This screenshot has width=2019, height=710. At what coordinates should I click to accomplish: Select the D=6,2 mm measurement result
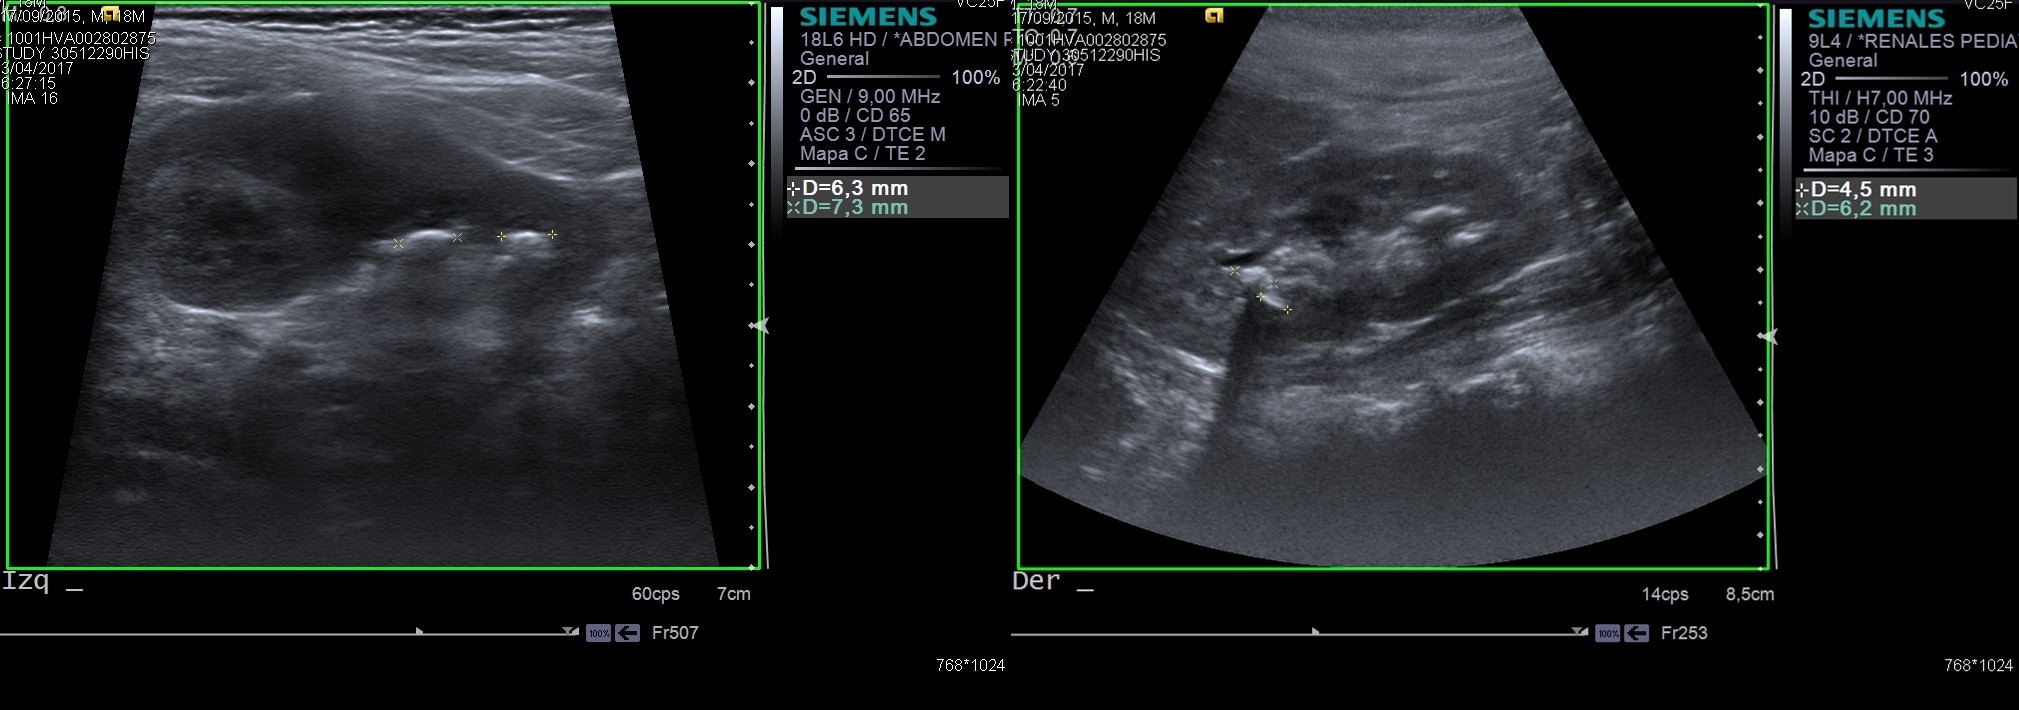(1863, 209)
